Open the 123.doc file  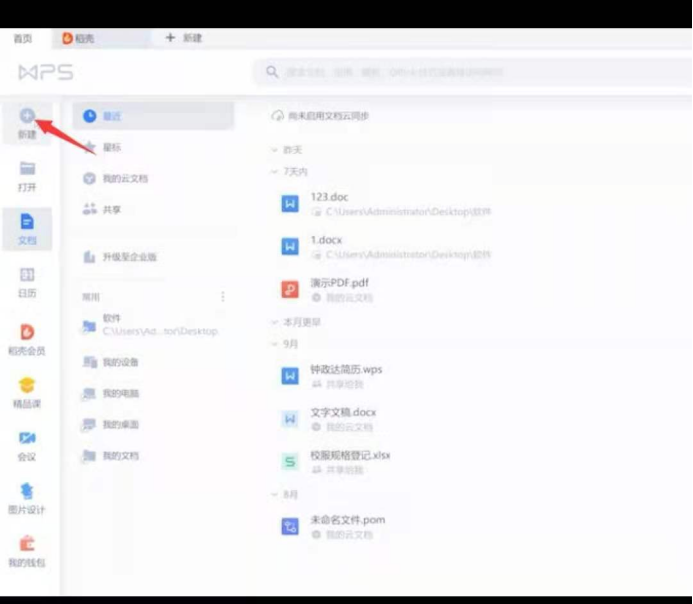[x=386, y=204]
